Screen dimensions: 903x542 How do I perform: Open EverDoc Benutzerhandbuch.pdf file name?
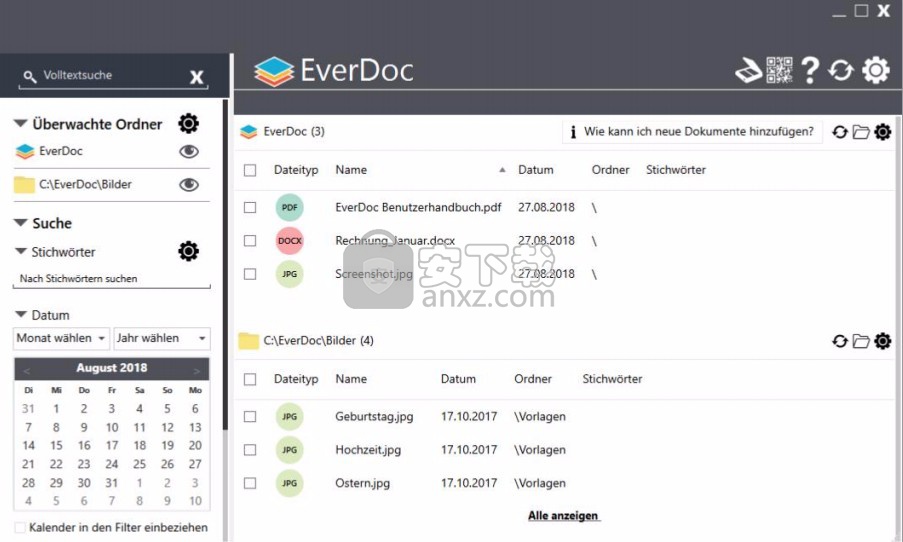point(418,207)
